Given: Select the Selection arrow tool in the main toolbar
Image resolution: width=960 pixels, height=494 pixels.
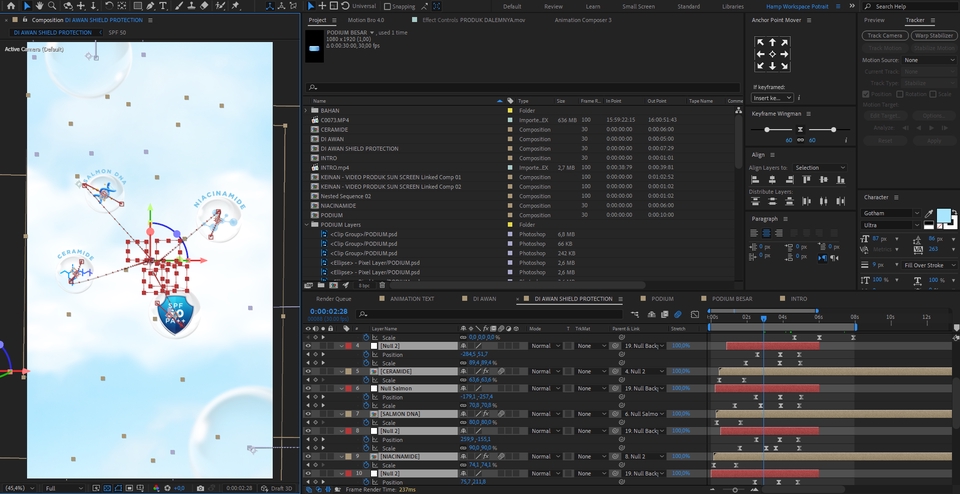Looking at the screenshot, I should coord(27,6).
